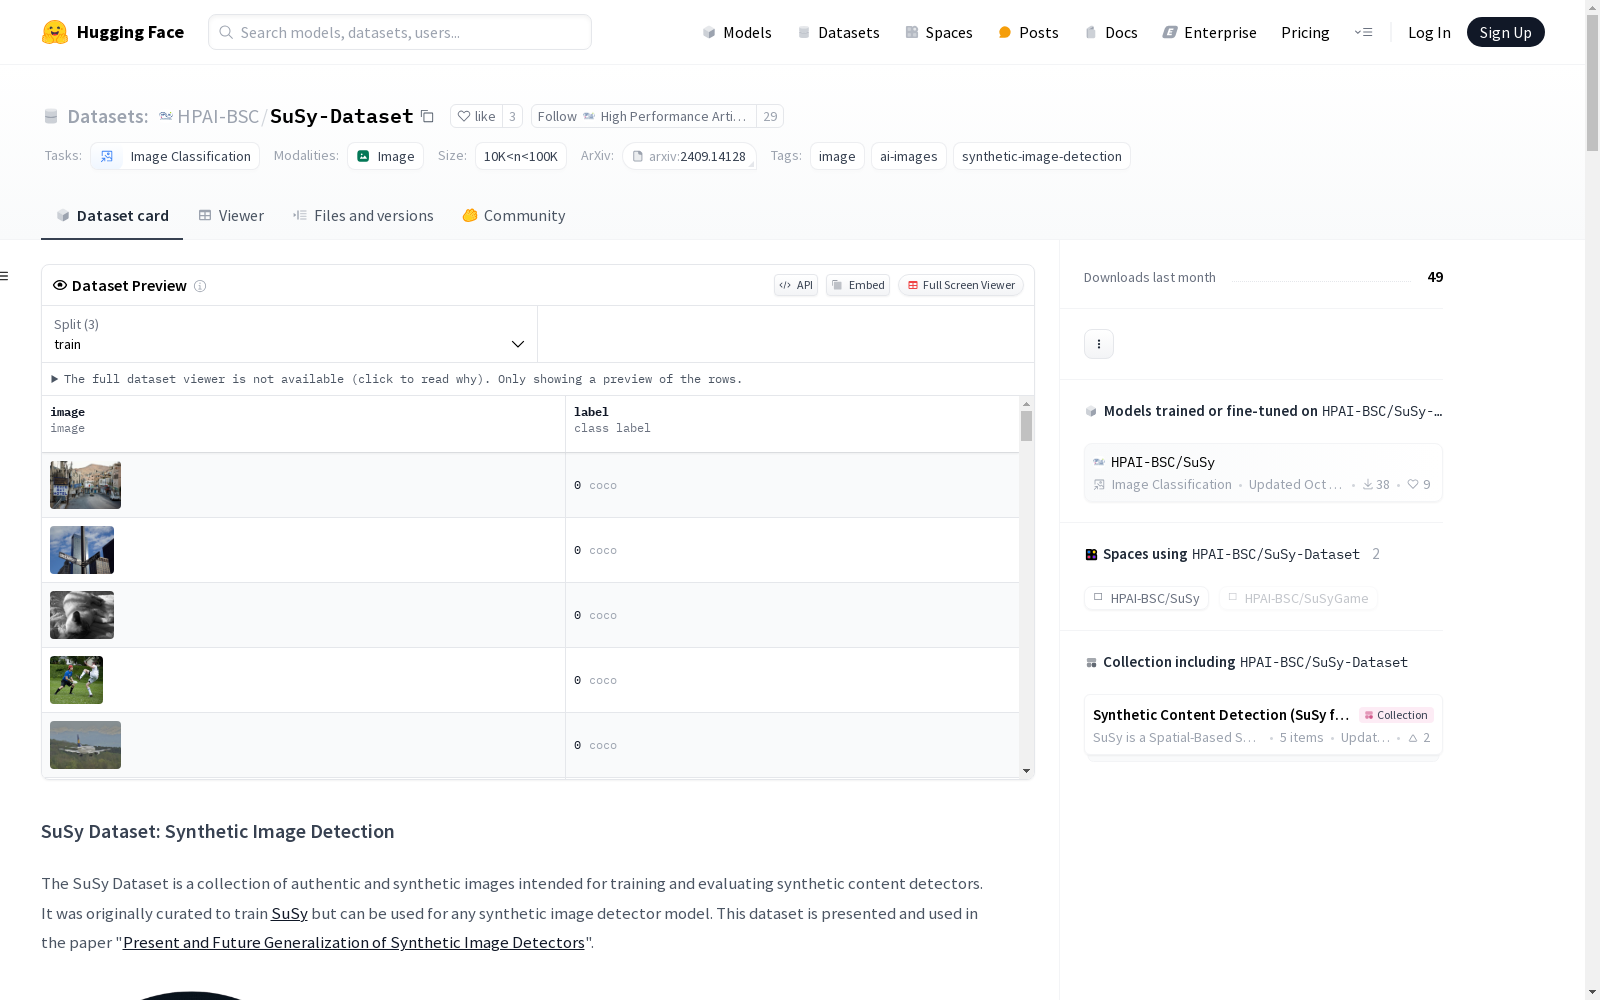Open the Split train dropdown

(290, 334)
